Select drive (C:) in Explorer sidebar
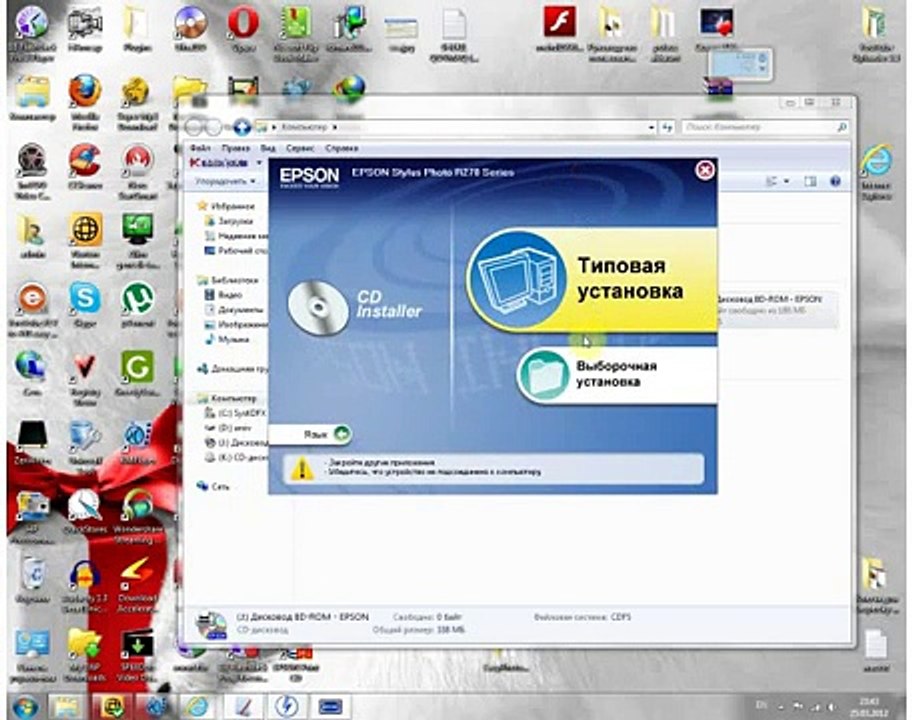The image size is (912, 720). (x=241, y=413)
